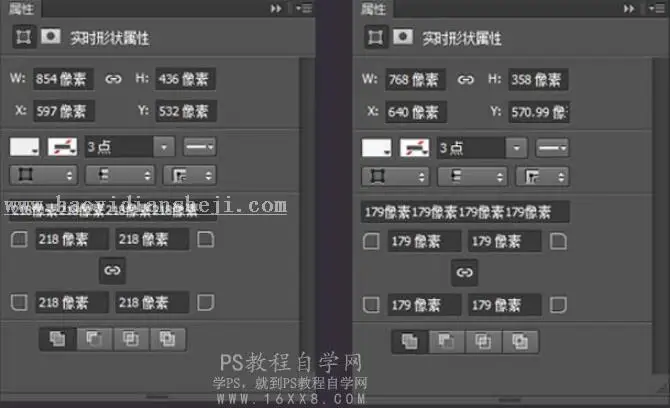Screen dimensions: 670x408
Task: Click bottom-right 179 像素 radius field
Action: click(505, 305)
